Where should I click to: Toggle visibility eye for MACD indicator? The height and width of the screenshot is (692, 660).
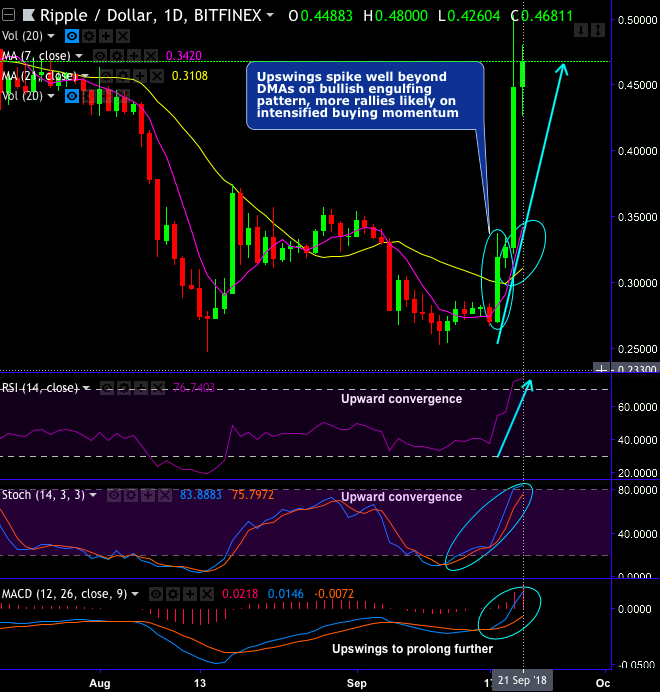click(x=156, y=594)
